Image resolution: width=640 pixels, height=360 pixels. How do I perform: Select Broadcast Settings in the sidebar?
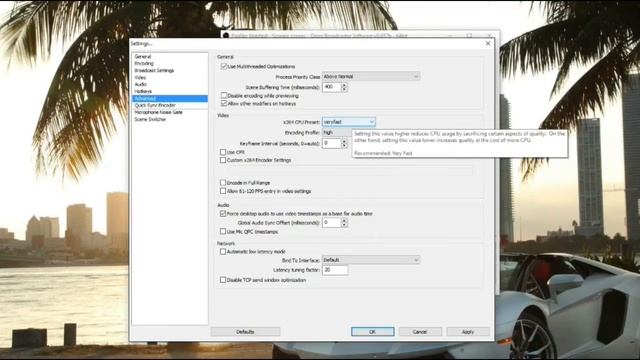coord(154,71)
